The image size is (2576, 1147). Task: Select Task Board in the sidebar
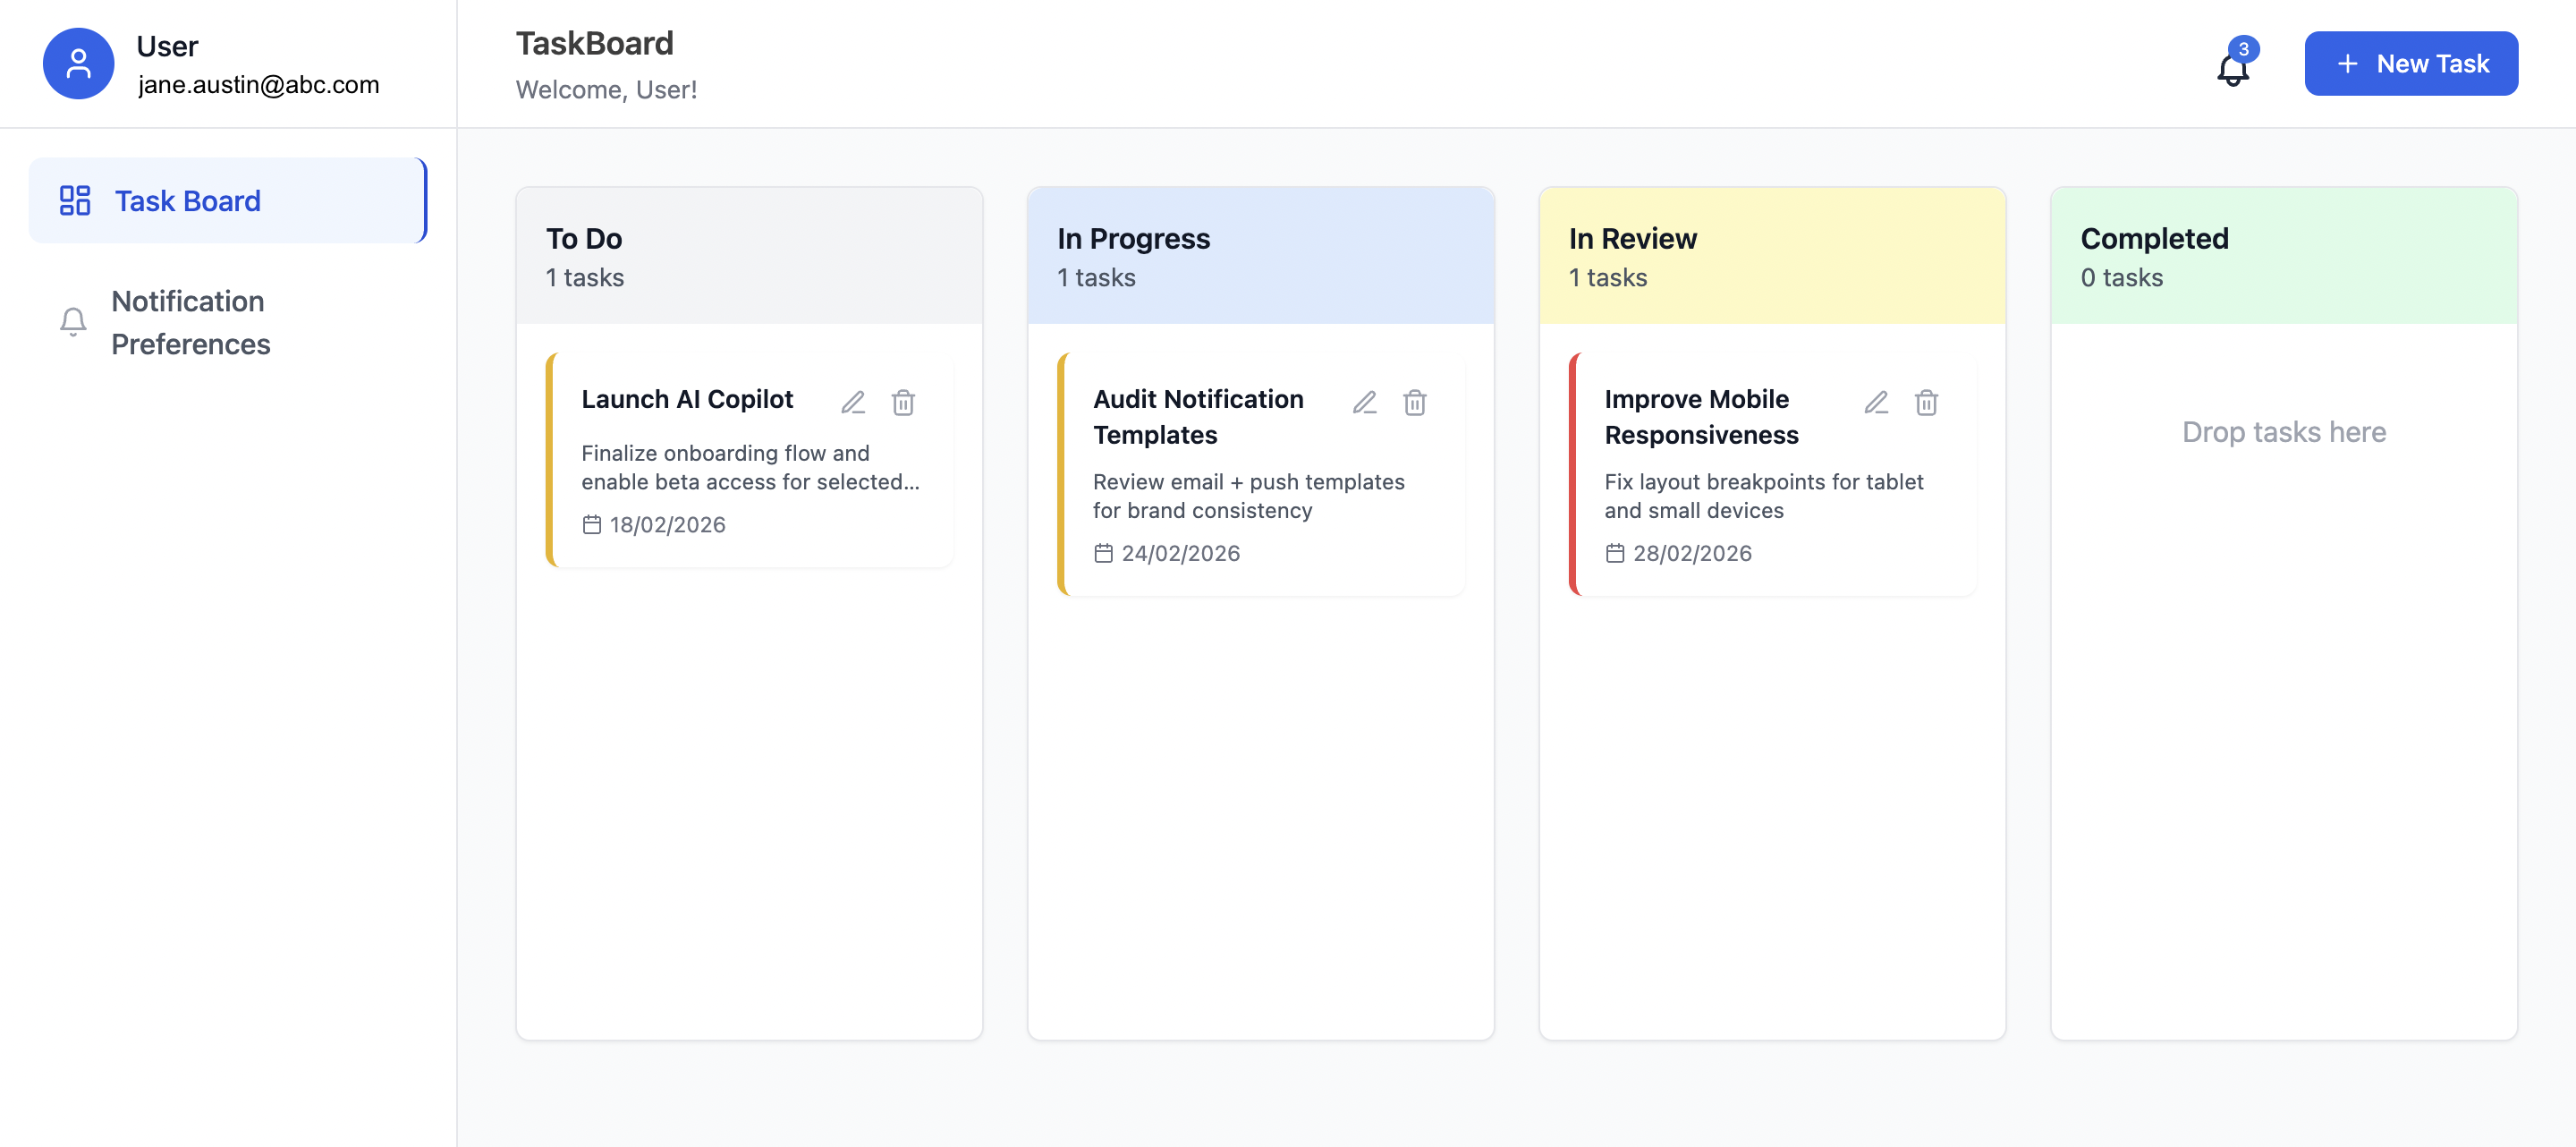click(x=188, y=200)
